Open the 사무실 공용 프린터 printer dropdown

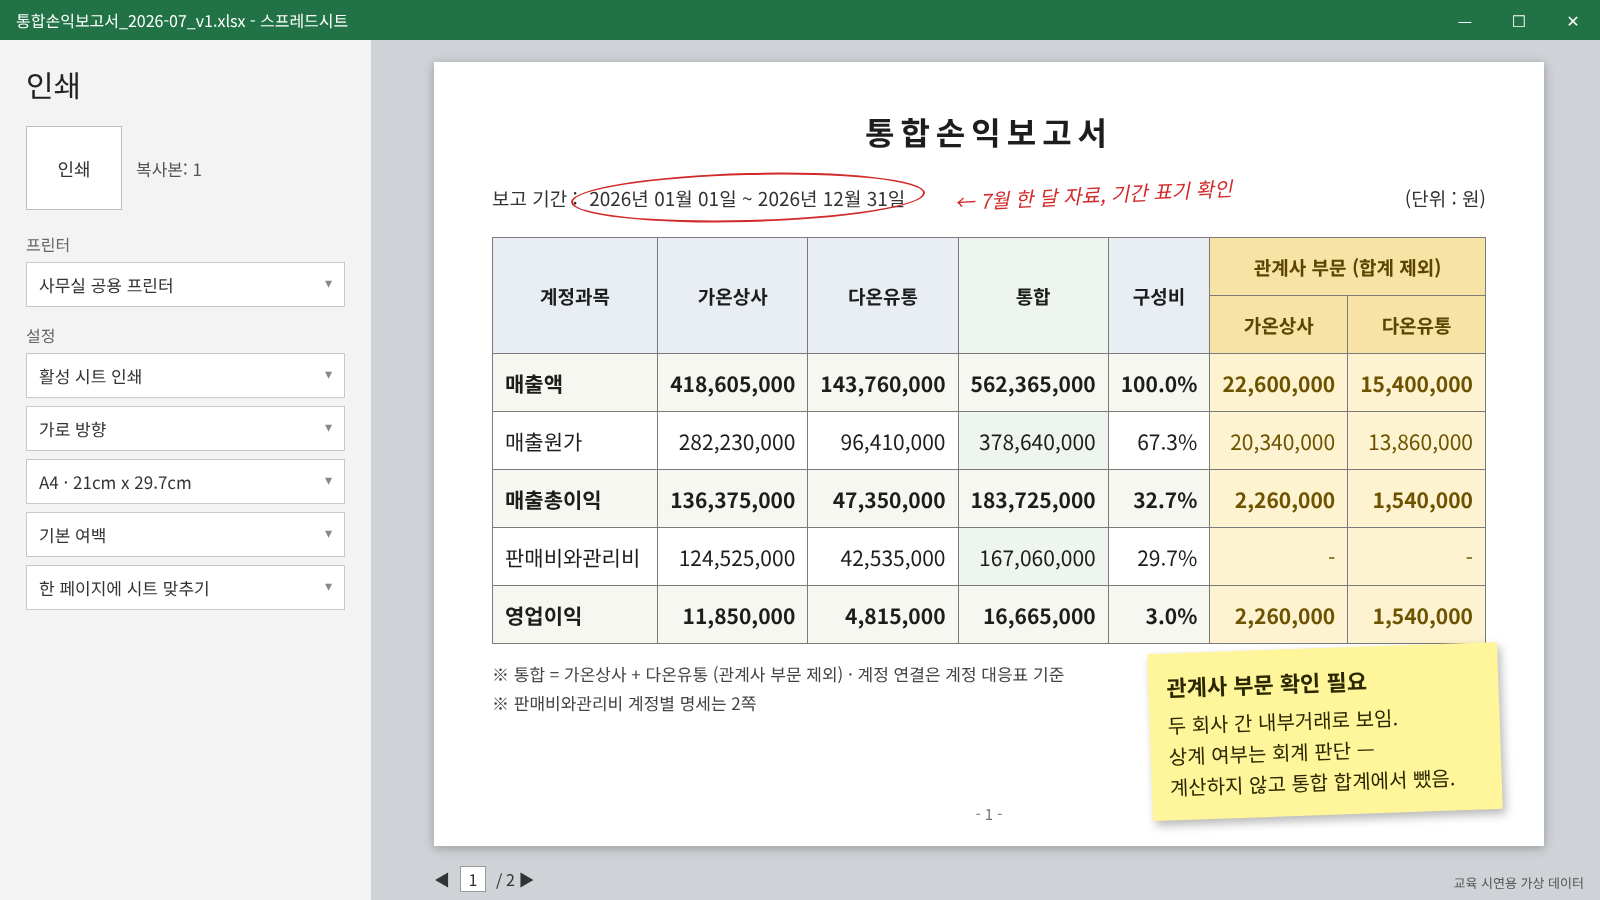click(x=185, y=285)
